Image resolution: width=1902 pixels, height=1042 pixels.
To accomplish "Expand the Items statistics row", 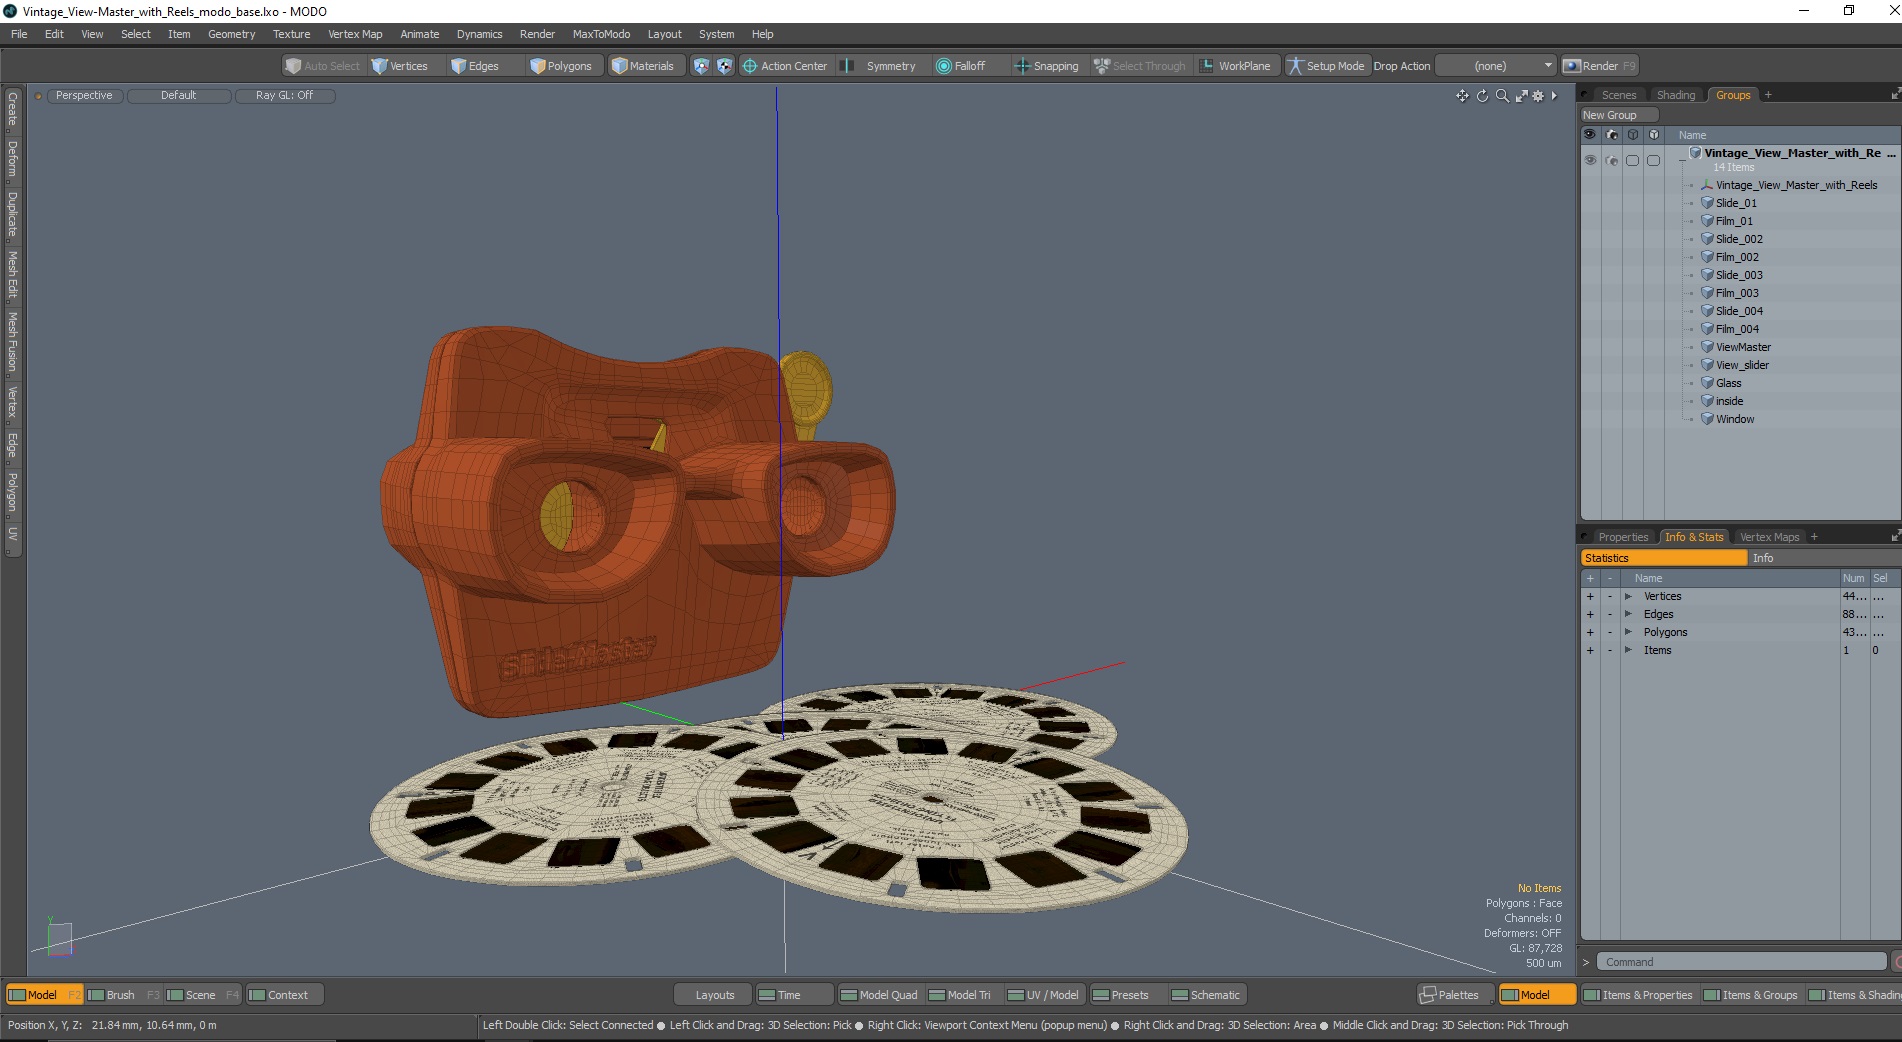I will (x=1628, y=651).
